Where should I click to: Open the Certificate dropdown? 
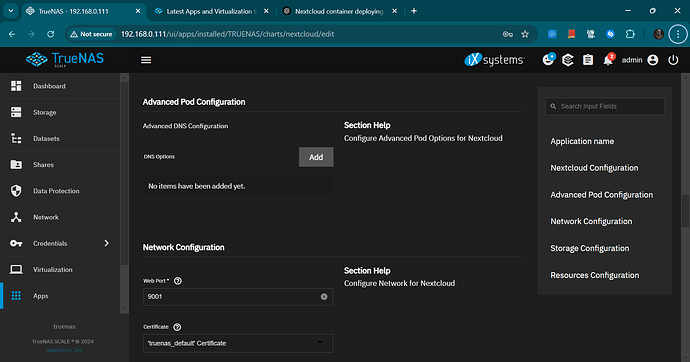tap(238, 343)
